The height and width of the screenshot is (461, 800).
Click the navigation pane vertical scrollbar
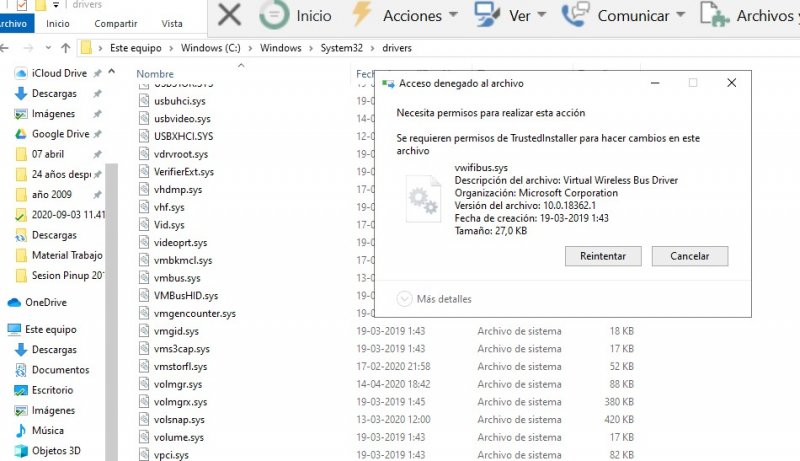pos(111,311)
